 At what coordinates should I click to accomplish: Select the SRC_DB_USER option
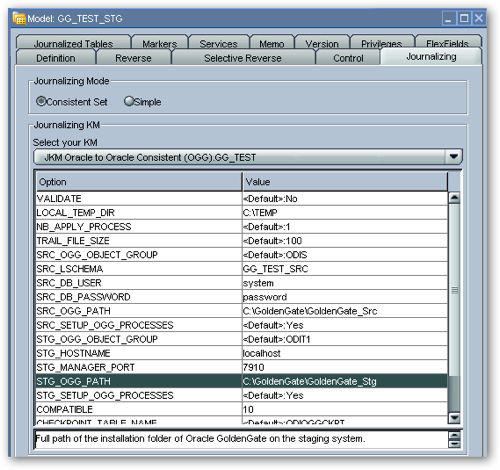tap(139, 283)
